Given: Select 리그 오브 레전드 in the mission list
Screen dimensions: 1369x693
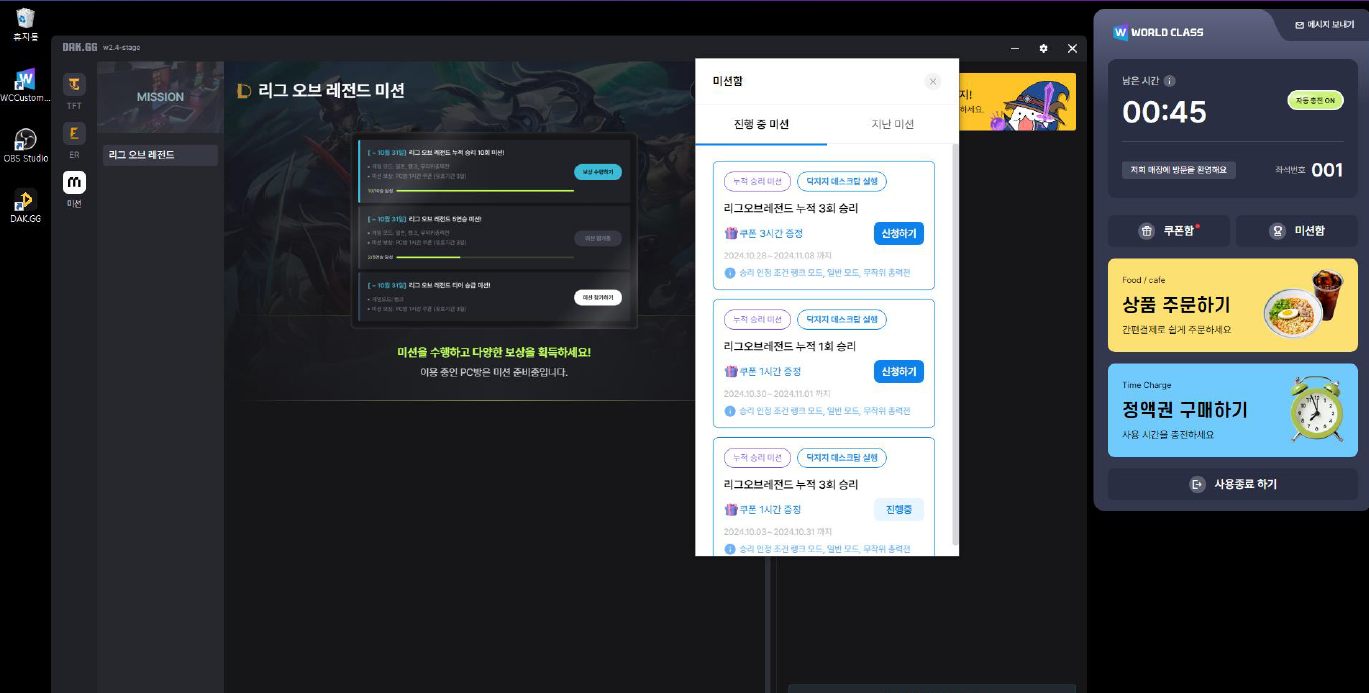Looking at the screenshot, I should click(160, 155).
